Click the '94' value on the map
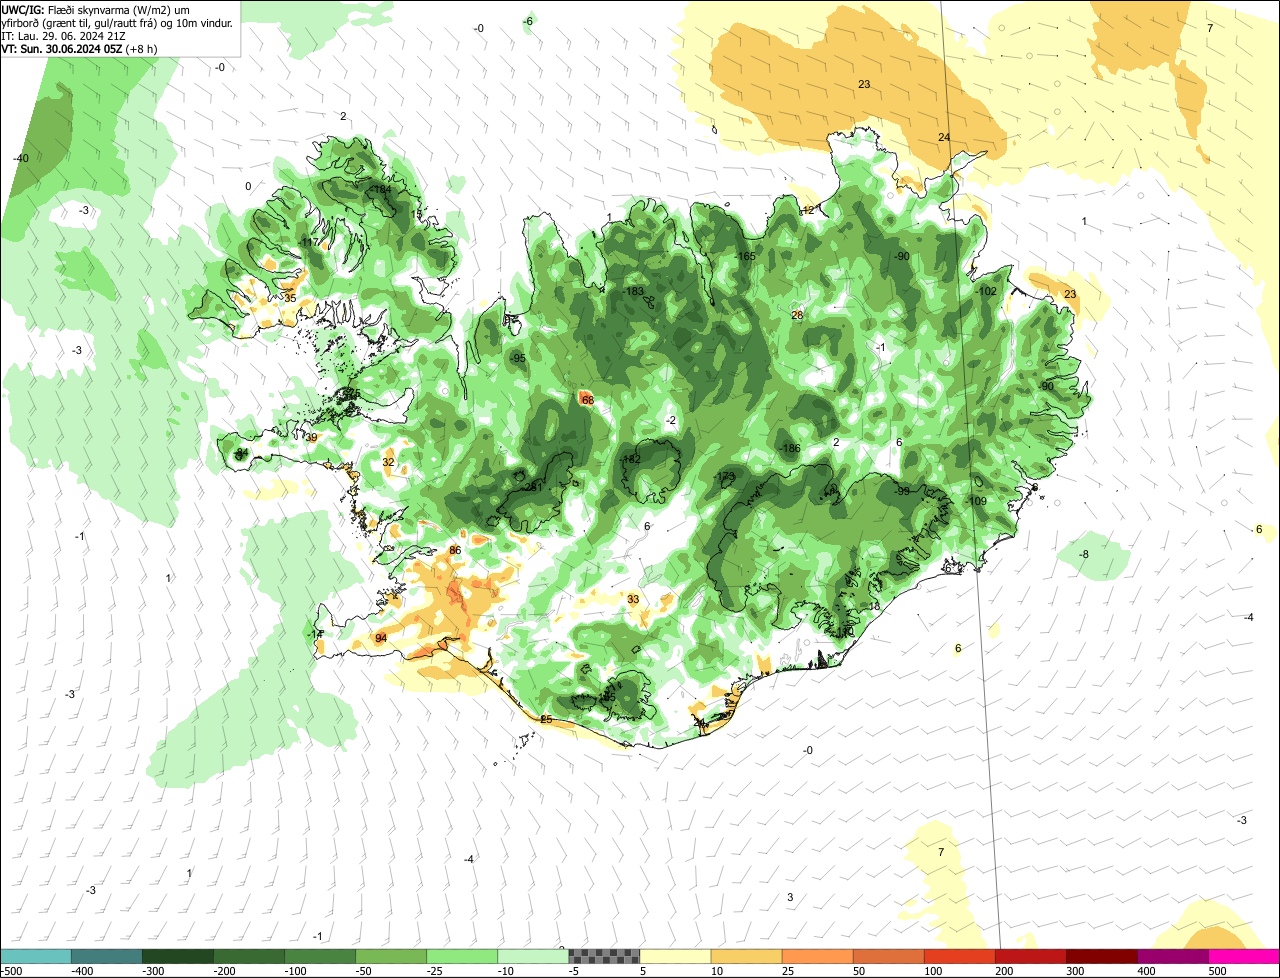The height and width of the screenshot is (978, 1280). click(381, 638)
